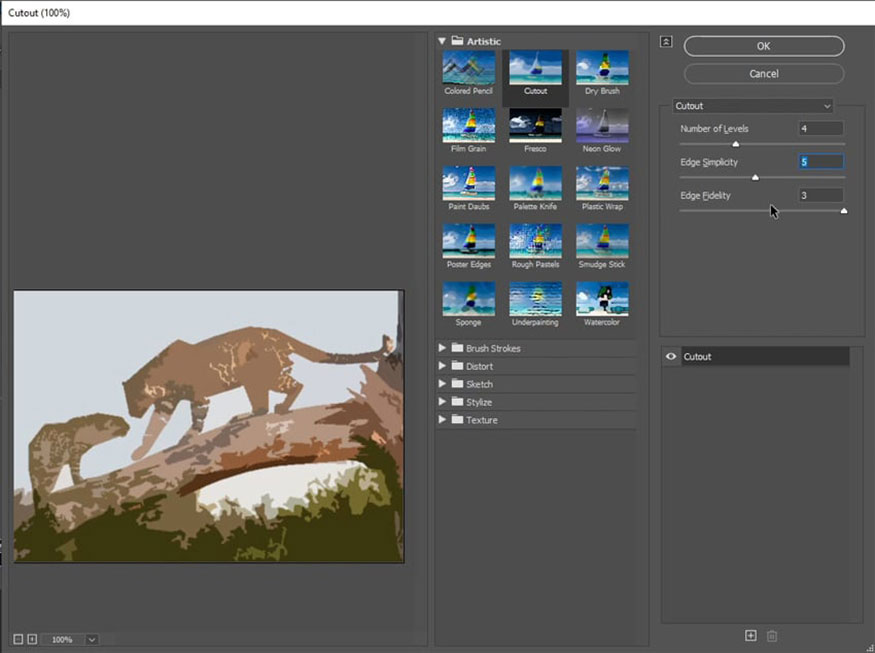Toggle visibility of the Cutout effect layer
This screenshot has width=875, height=653.
point(671,356)
